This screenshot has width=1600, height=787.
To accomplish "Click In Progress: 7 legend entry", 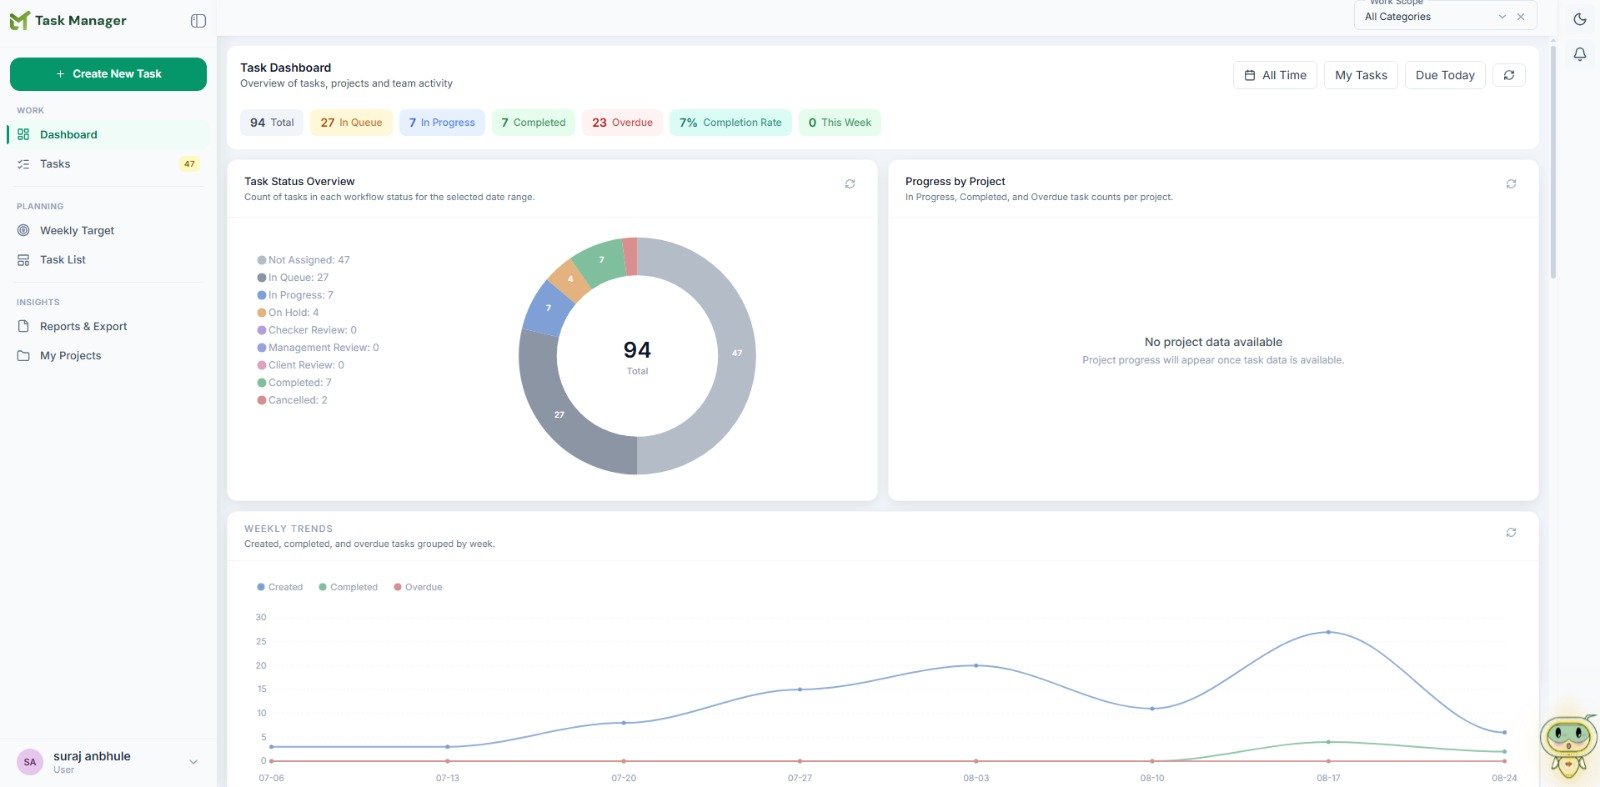I will (295, 295).
